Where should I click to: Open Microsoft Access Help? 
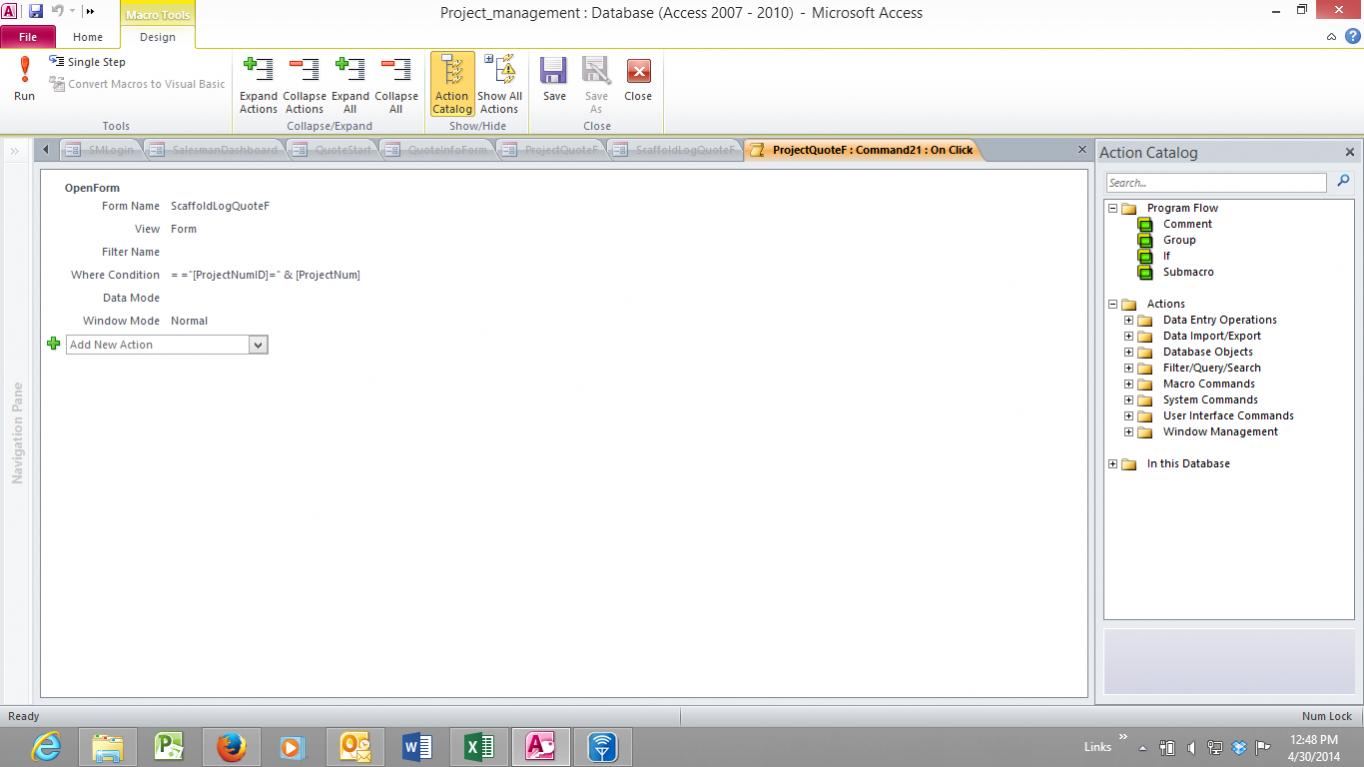(1352, 37)
